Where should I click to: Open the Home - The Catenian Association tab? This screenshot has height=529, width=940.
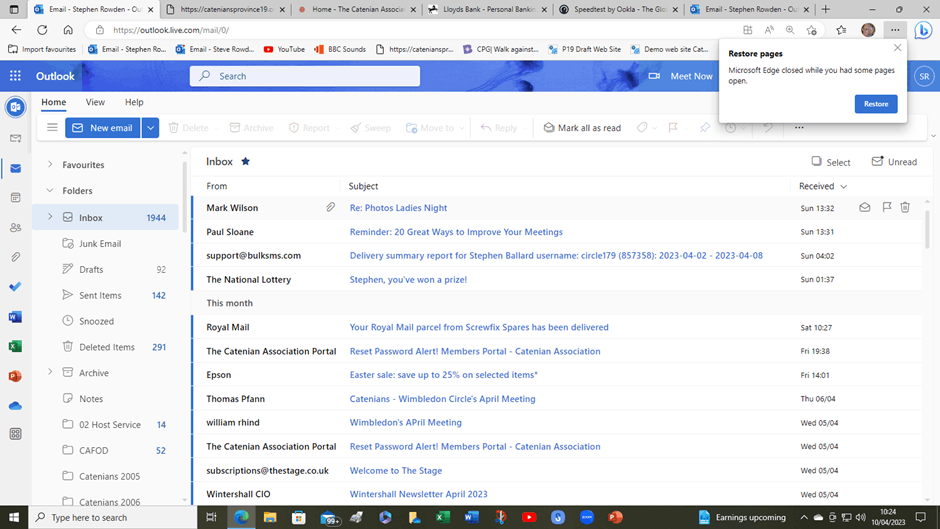358,10
